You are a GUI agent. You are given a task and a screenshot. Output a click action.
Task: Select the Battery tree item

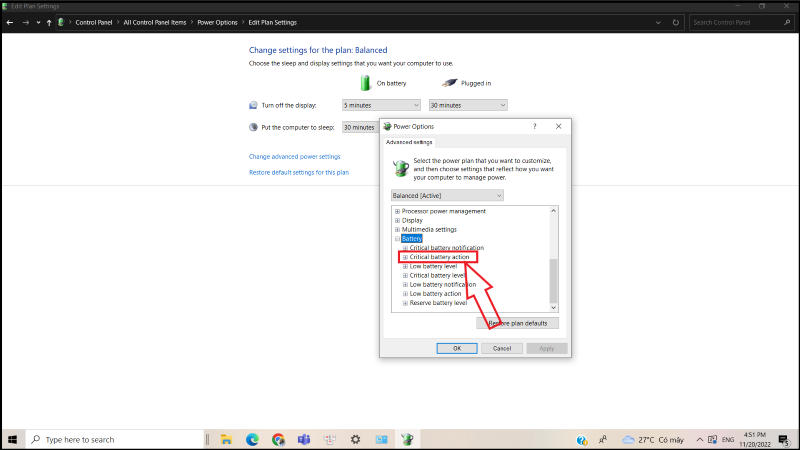(412, 239)
